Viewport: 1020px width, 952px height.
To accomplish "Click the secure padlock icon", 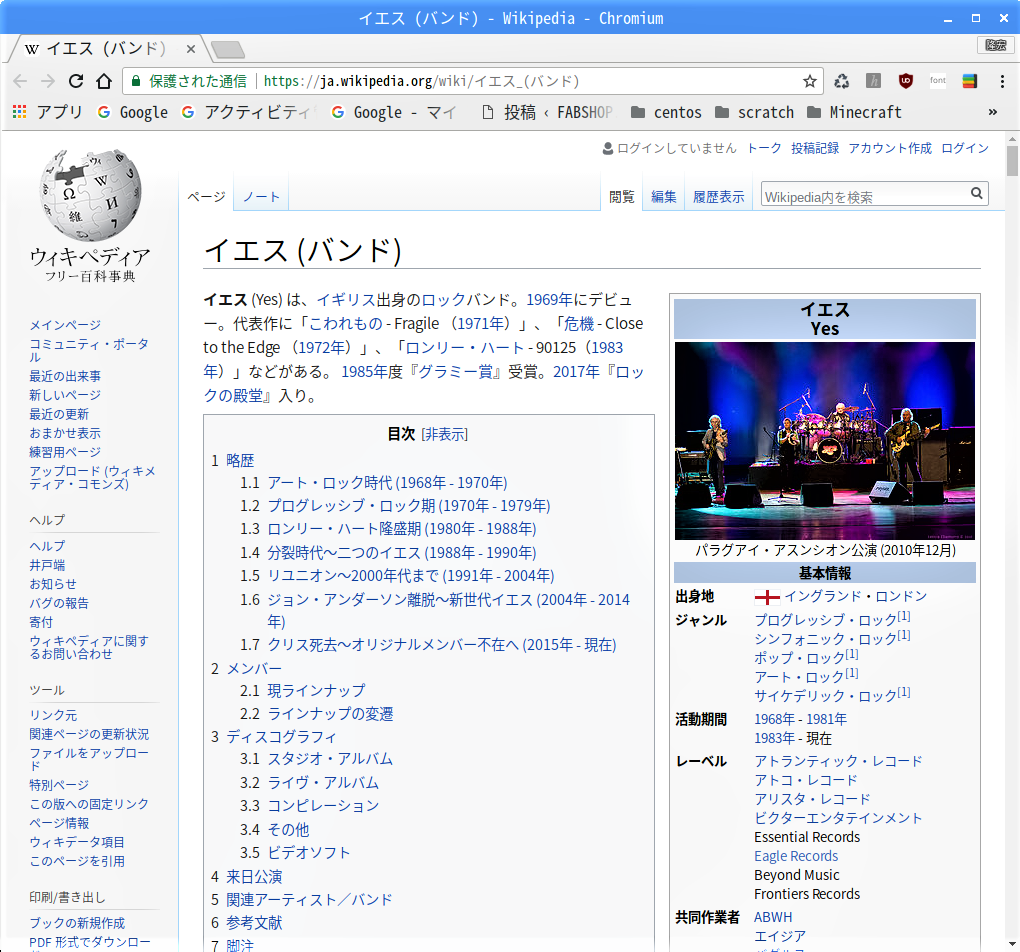I will click(x=136, y=81).
